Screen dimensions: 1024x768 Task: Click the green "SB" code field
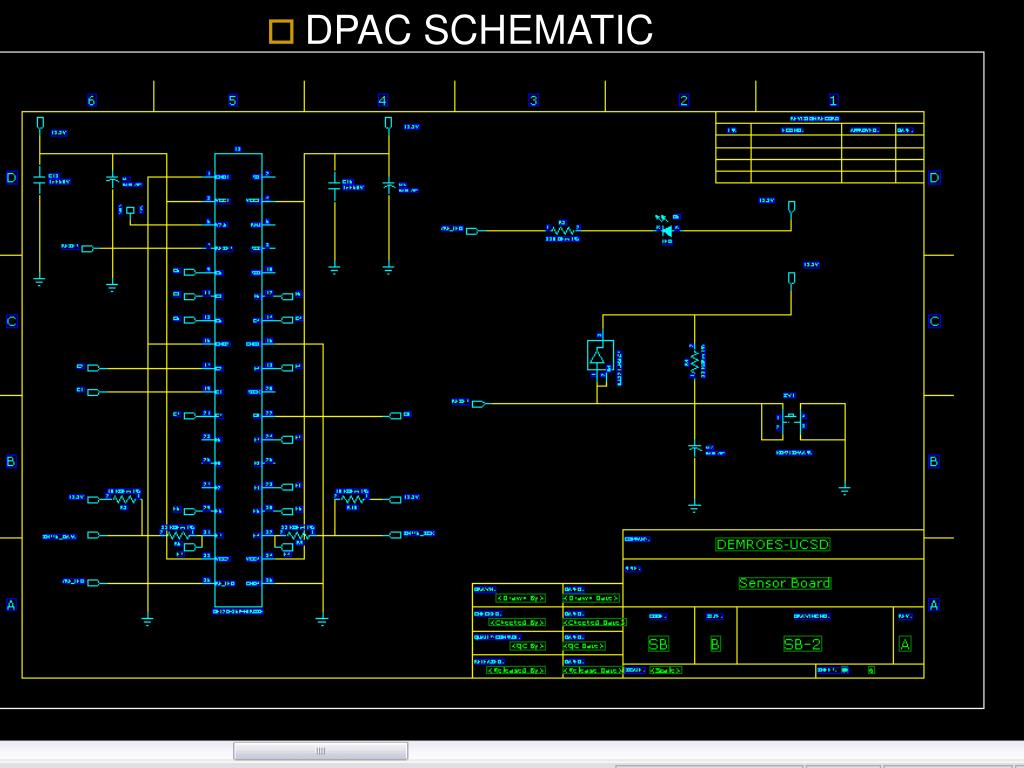point(658,644)
